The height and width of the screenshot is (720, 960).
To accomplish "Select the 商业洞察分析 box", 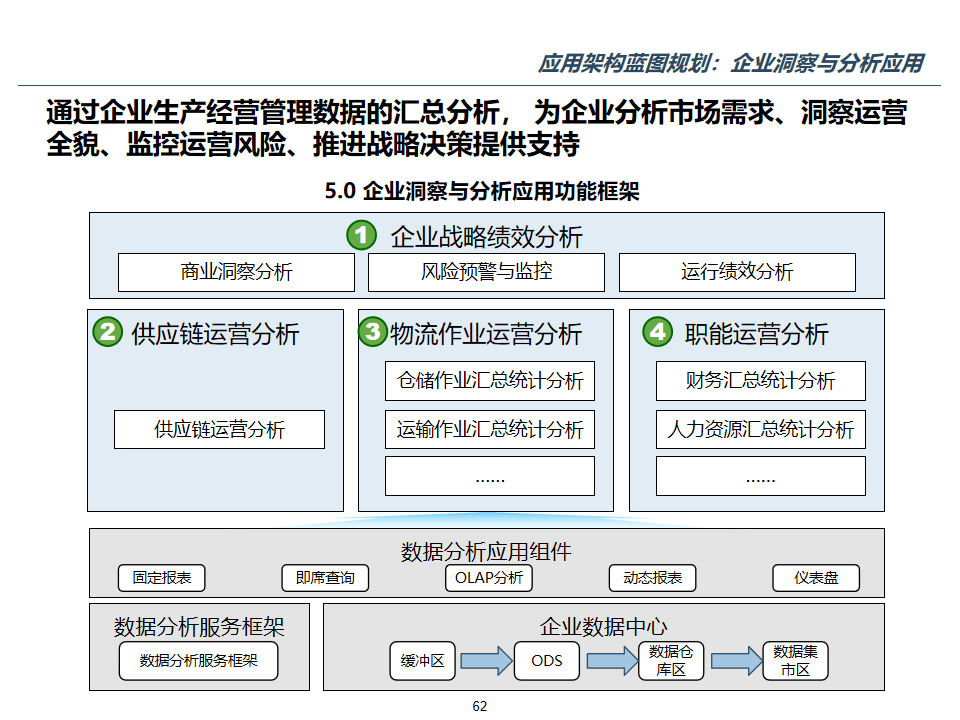I will [x=236, y=272].
